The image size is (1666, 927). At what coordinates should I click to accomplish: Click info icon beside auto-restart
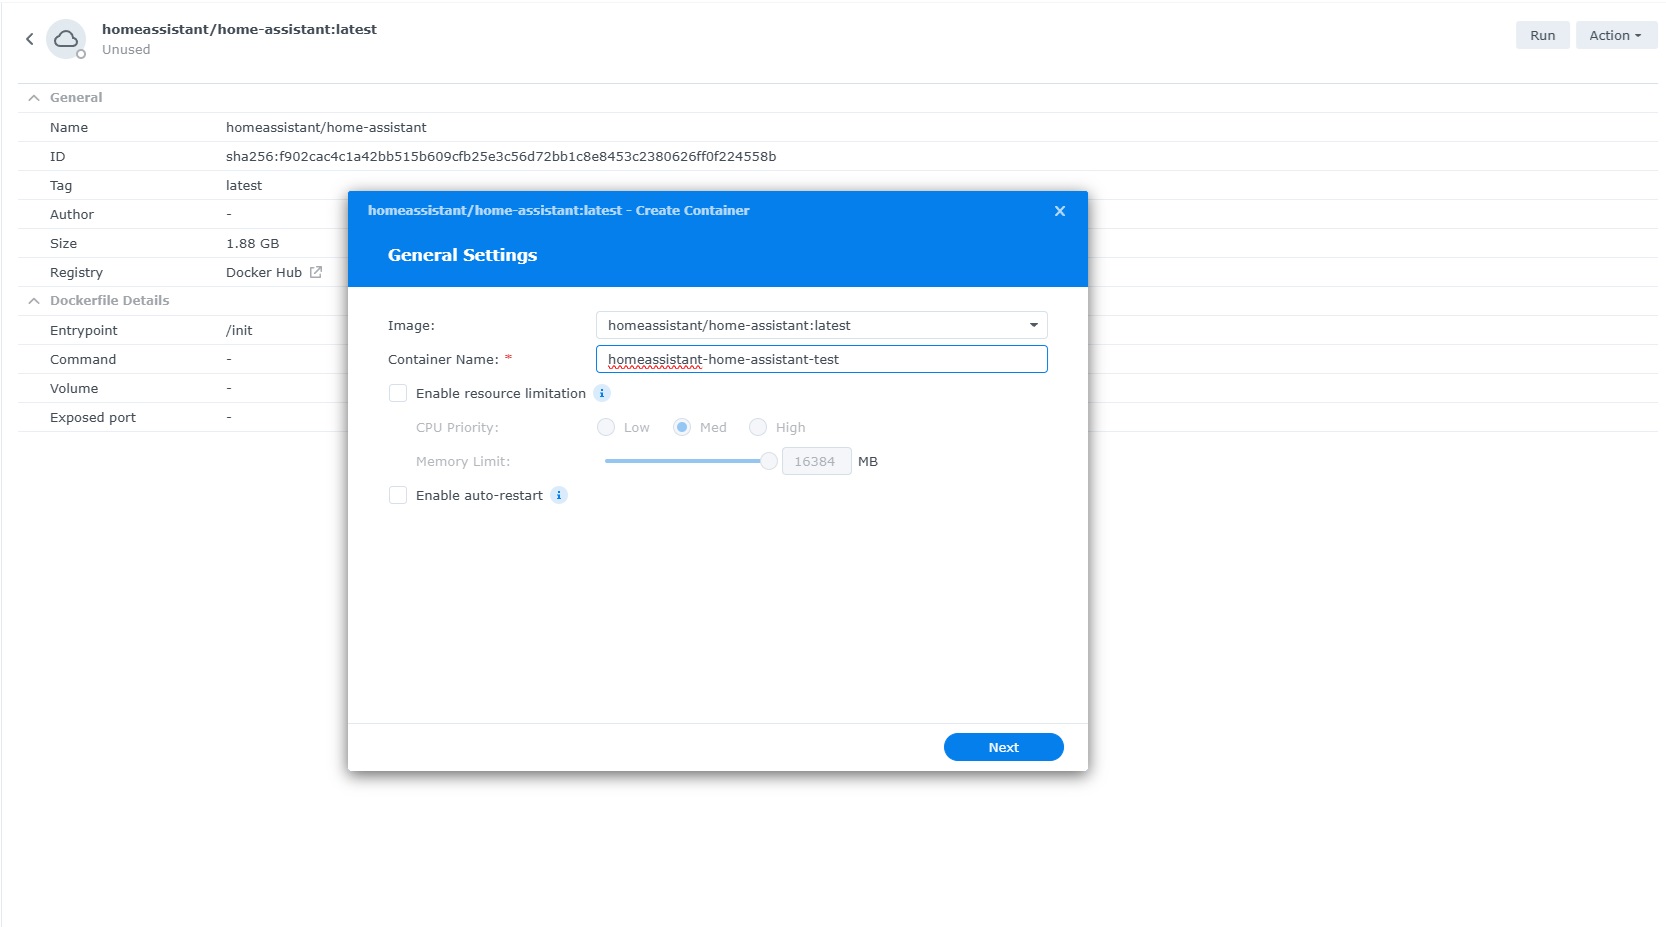click(559, 495)
